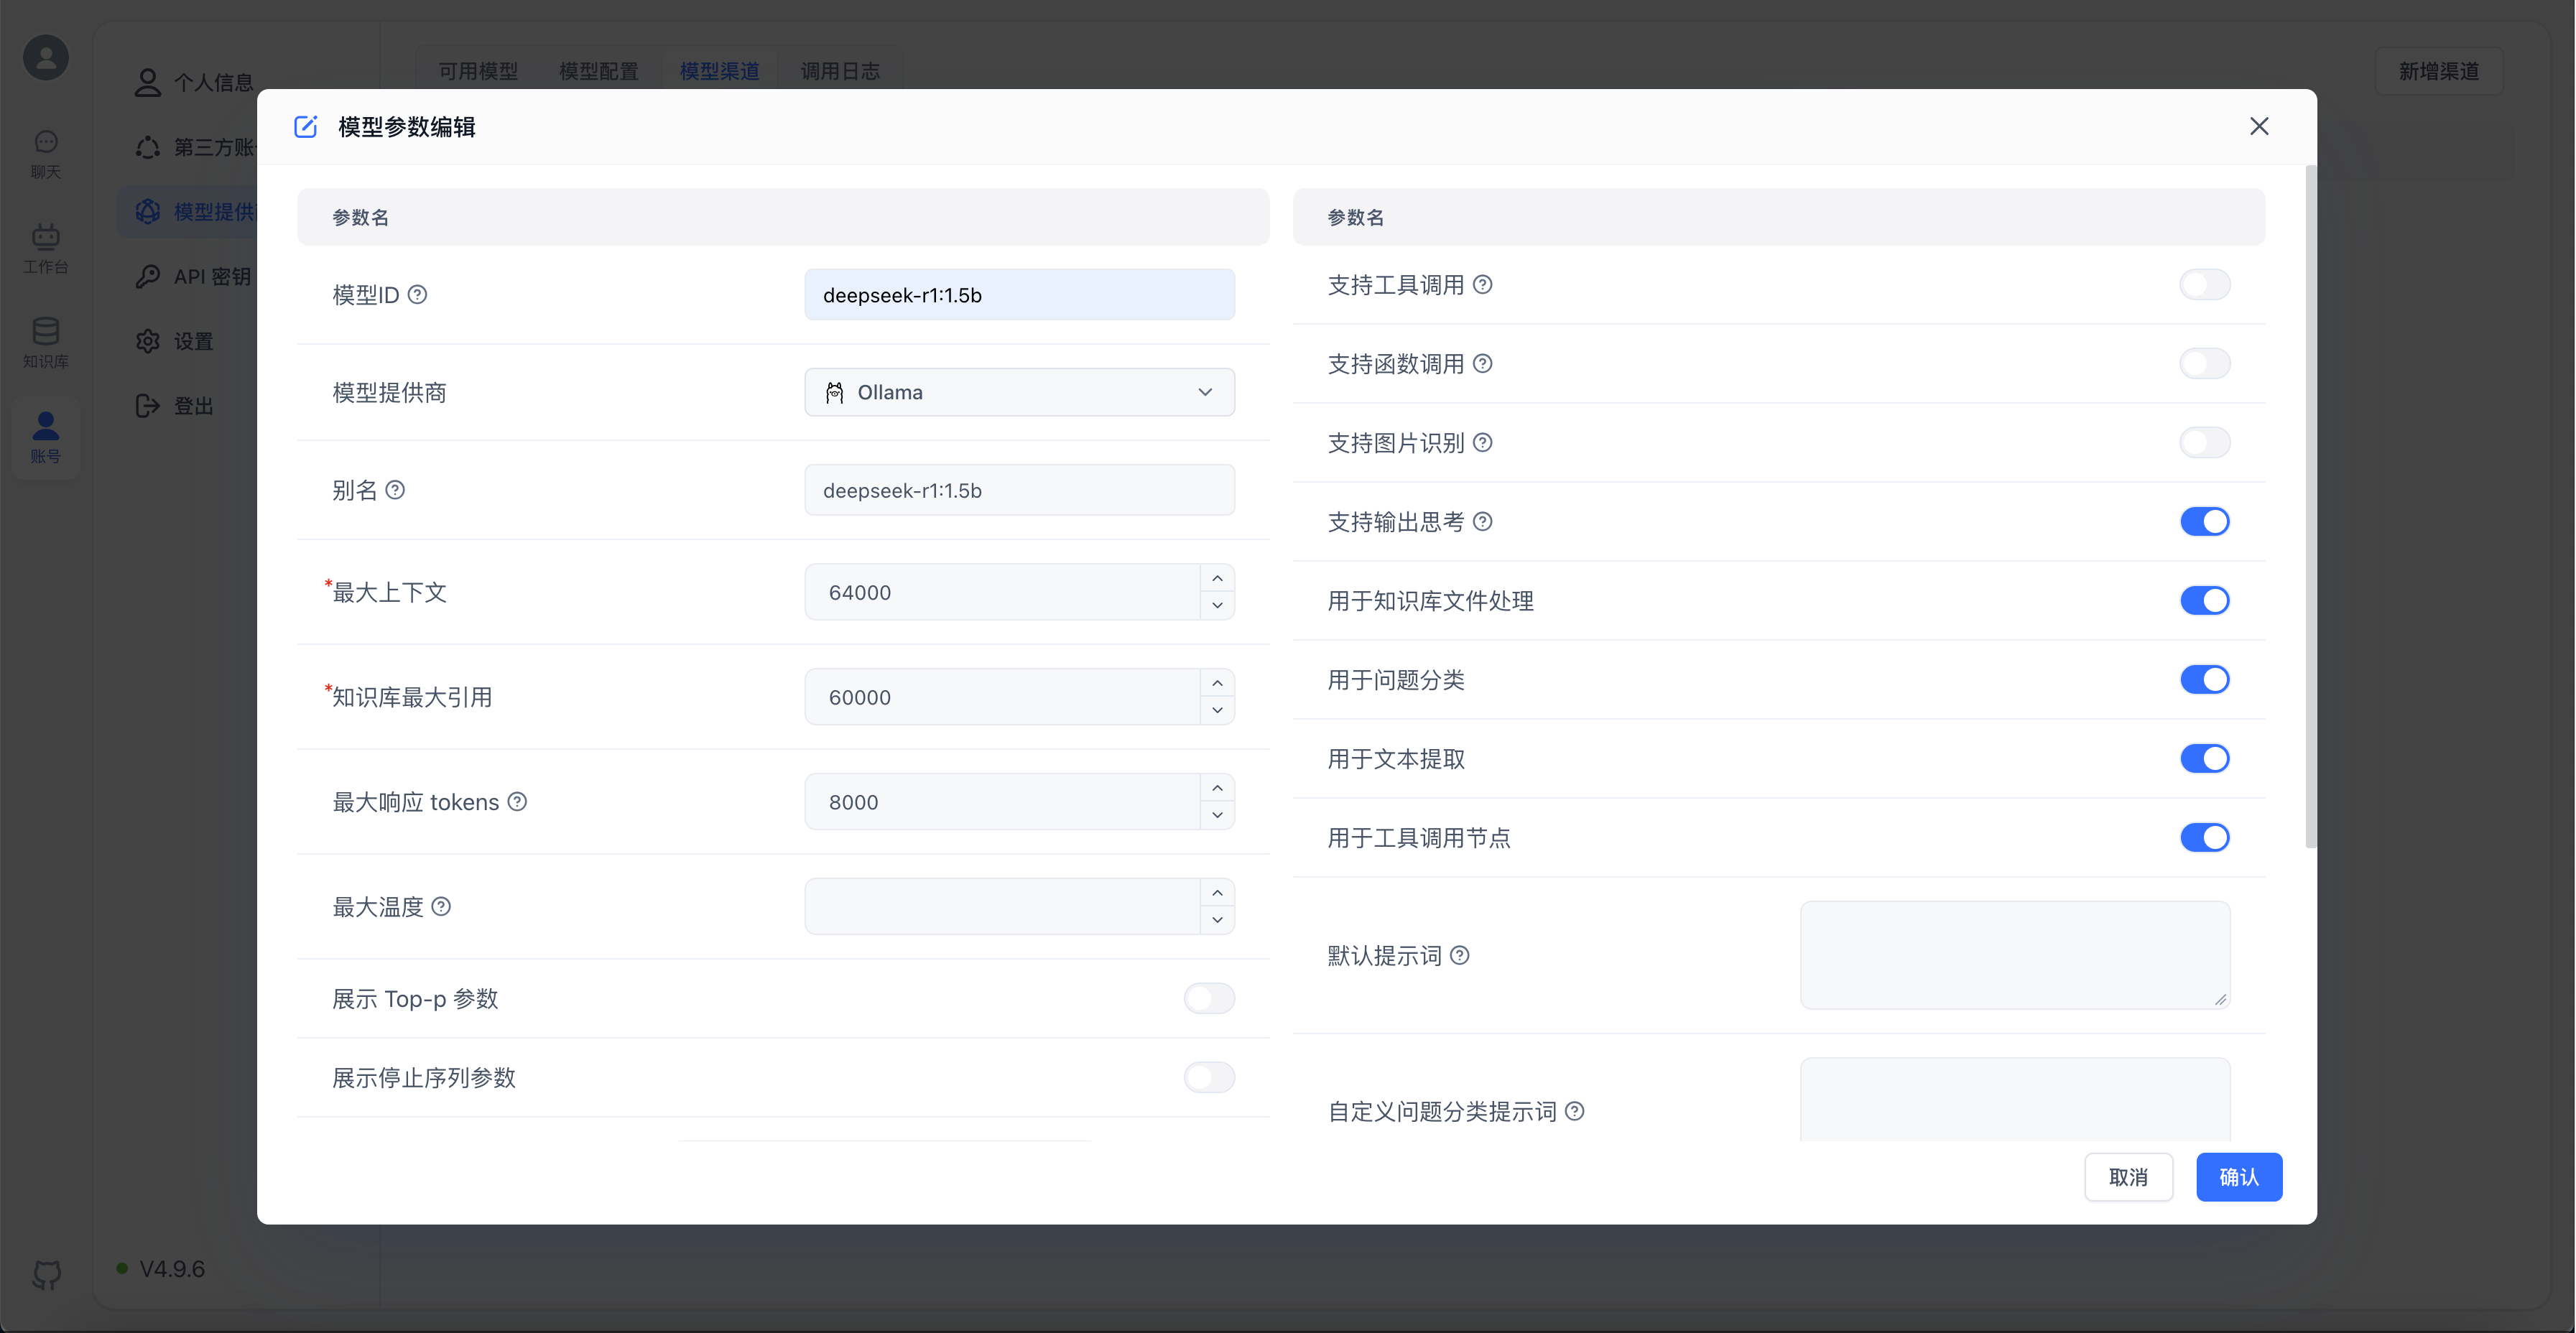The image size is (2576, 1333).
Task: Open the 模型提供商 Ollama dropdown
Action: (x=1019, y=392)
